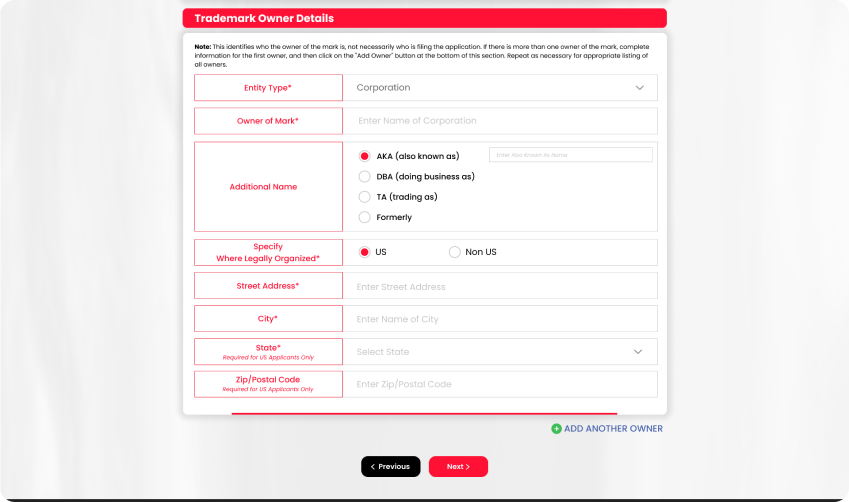
Task: Click the Entity Type chevron arrow
Action: coord(639,88)
